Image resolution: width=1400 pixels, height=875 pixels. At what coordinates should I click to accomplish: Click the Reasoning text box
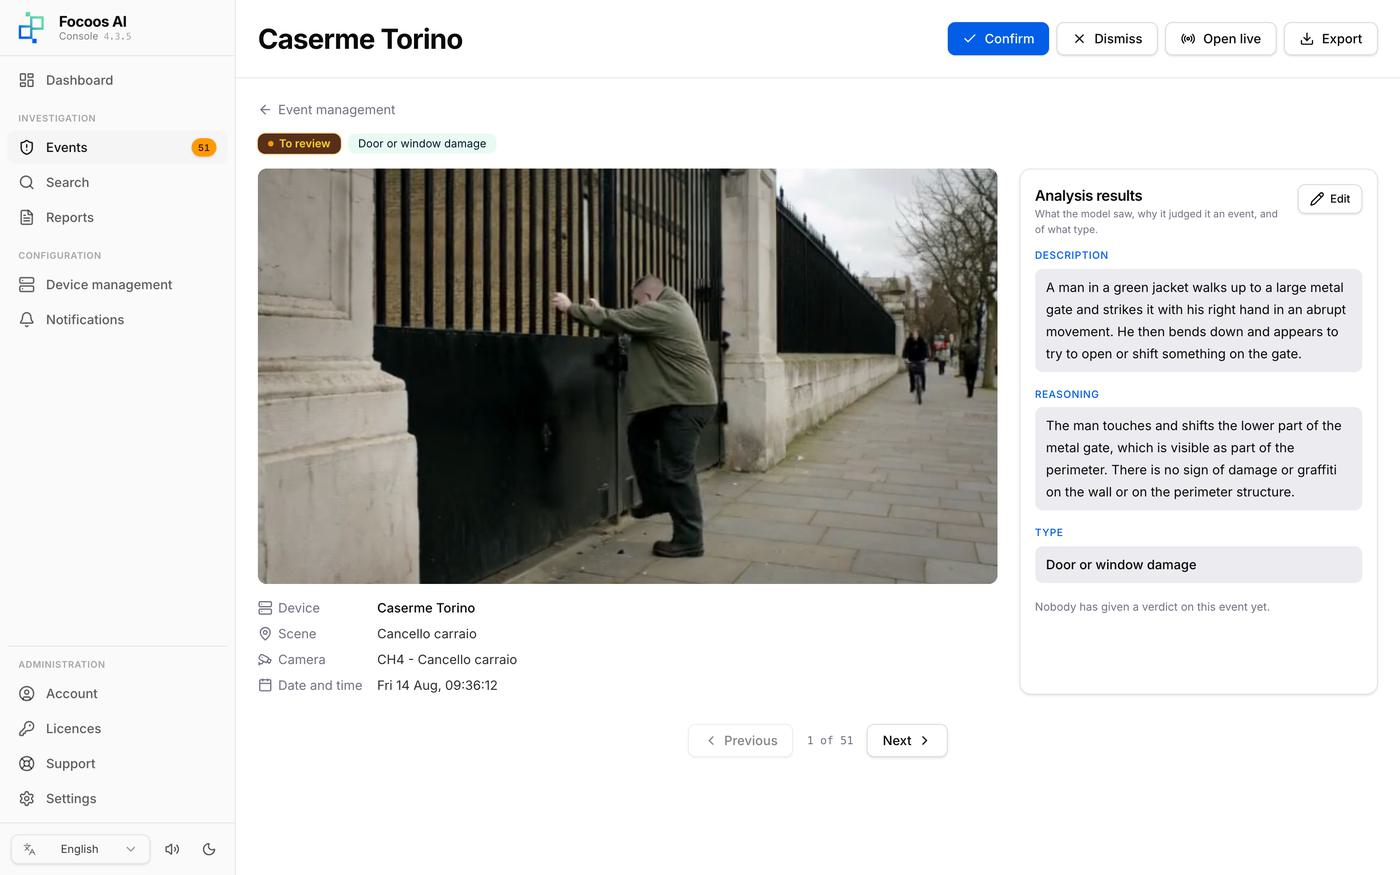[x=1198, y=459]
